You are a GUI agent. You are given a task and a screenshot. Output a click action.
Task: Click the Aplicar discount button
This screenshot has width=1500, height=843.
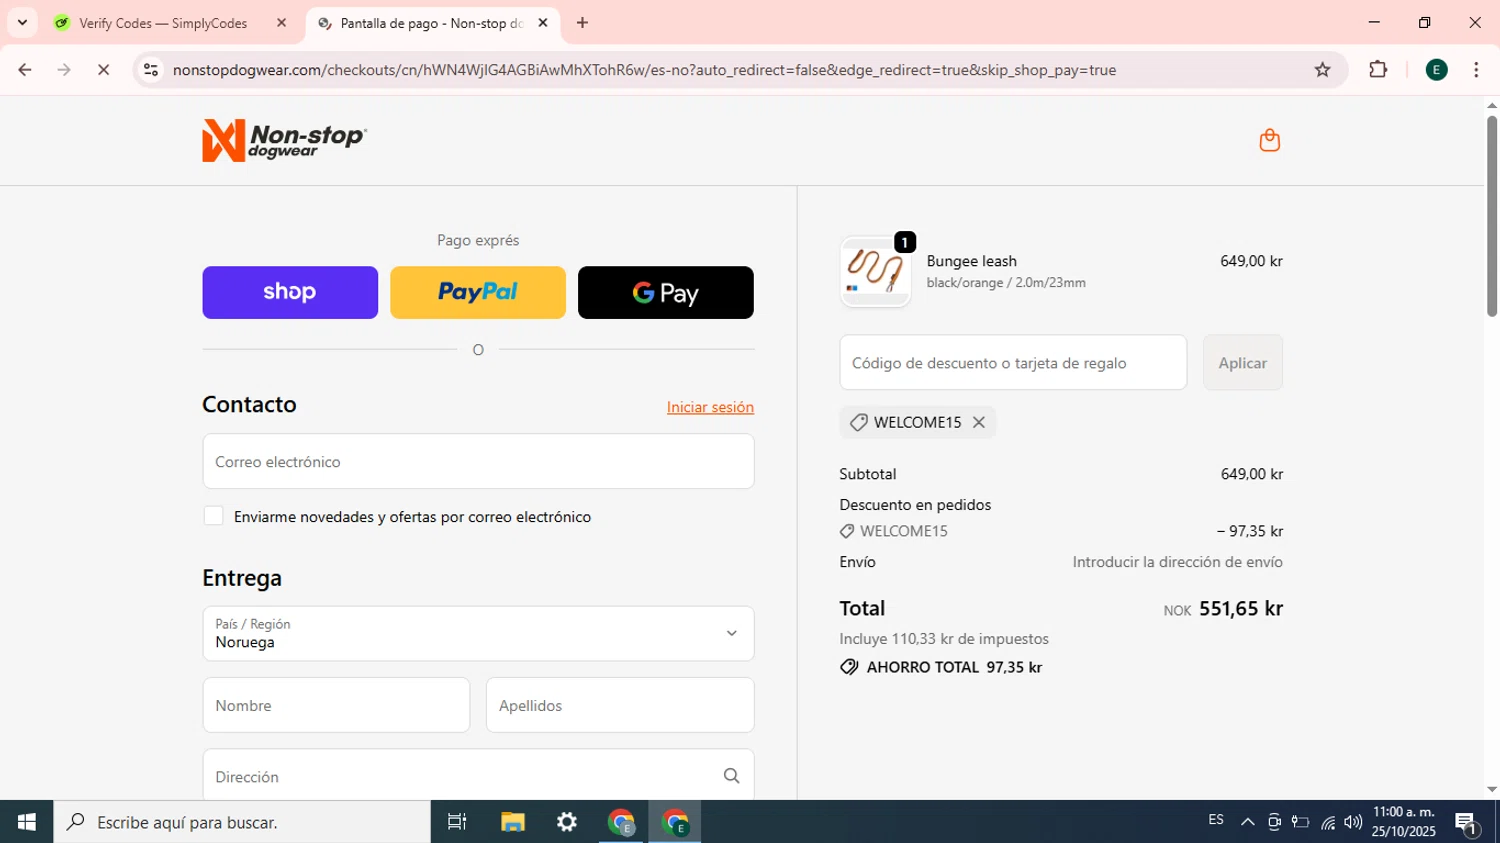1242,362
